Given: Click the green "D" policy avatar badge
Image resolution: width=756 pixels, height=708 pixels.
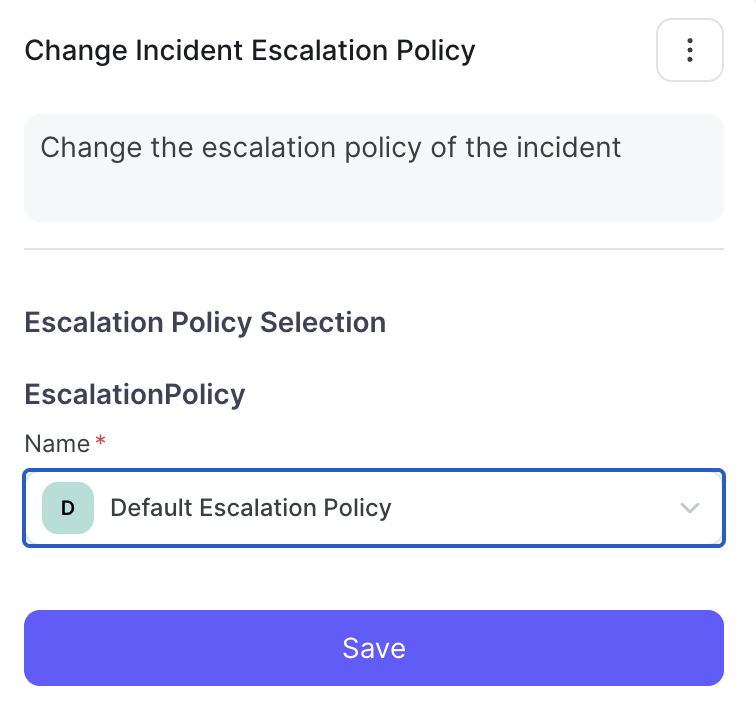Looking at the screenshot, I should [68, 508].
